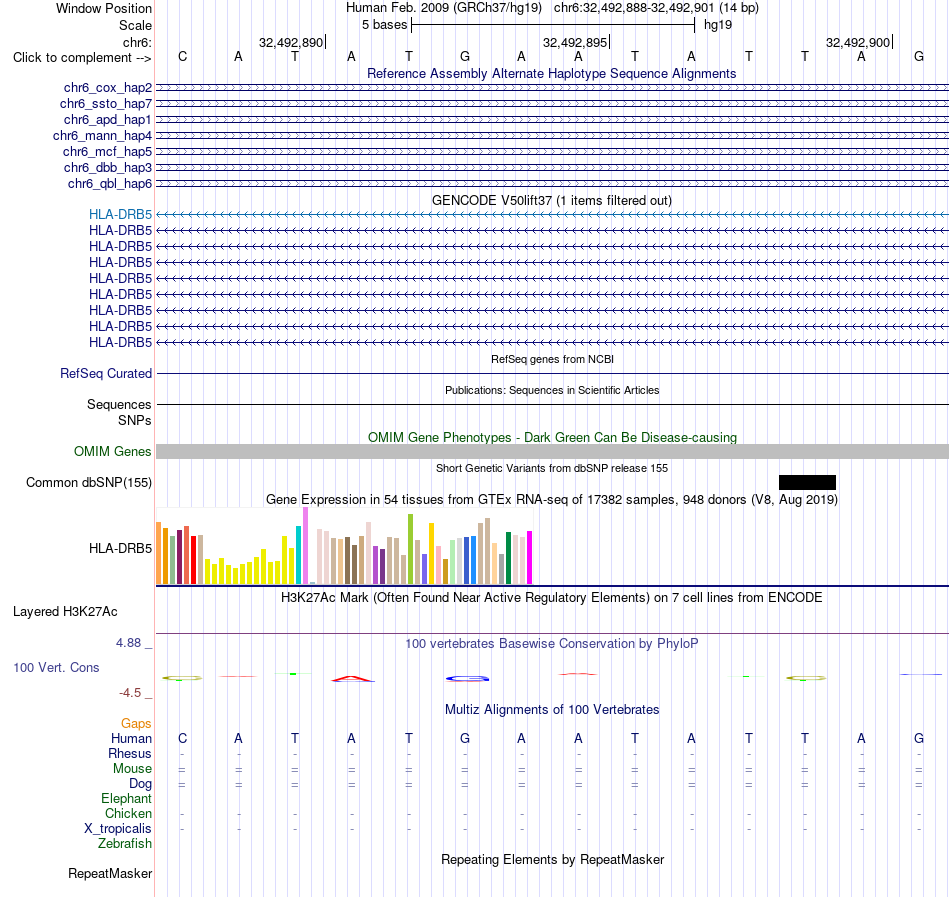Image resolution: width=950 pixels, height=897 pixels.
Task: Click the RepeatMasker side label
Action: click(x=110, y=873)
